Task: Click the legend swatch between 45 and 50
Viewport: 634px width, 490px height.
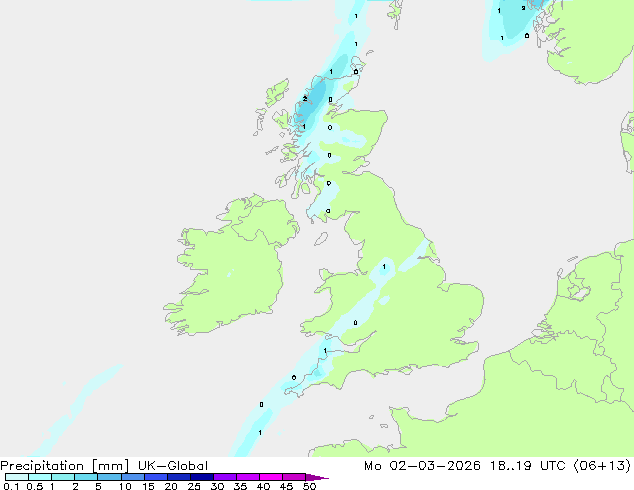Action: (x=294, y=477)
